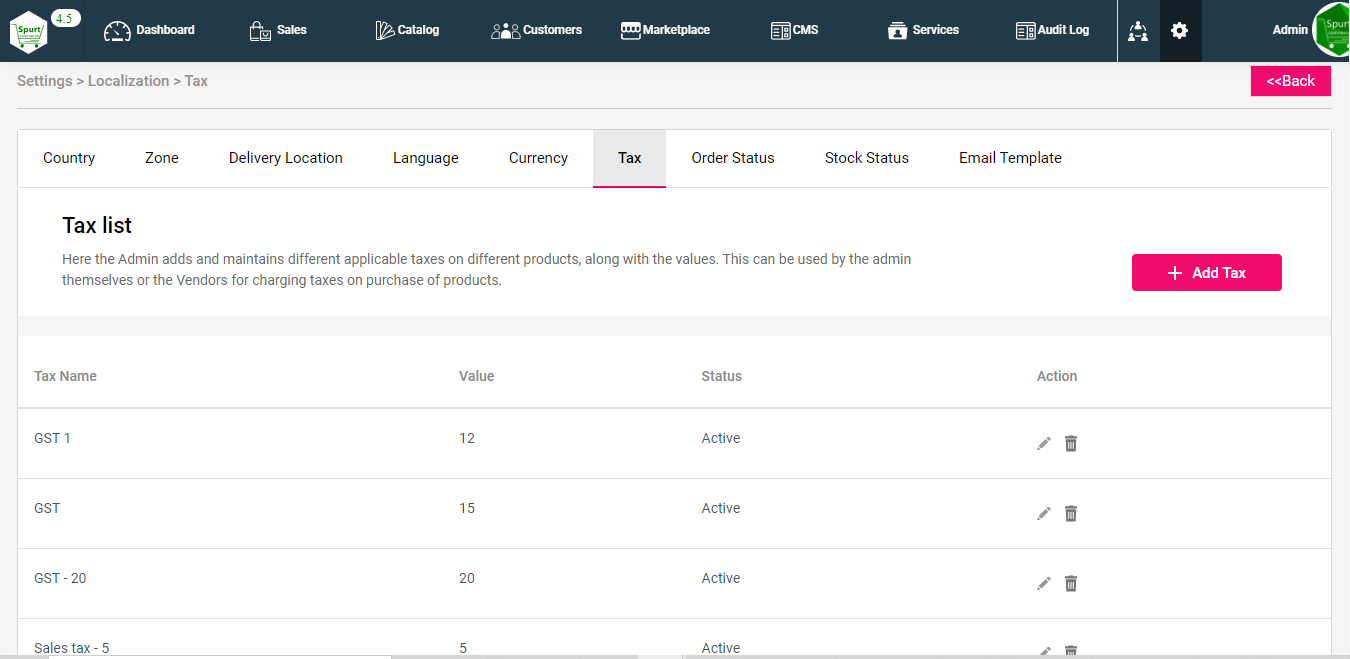This screenshot has width=1350, height=659.
Task: Open the Dashboard gauge icon
Action: (117, 31)
